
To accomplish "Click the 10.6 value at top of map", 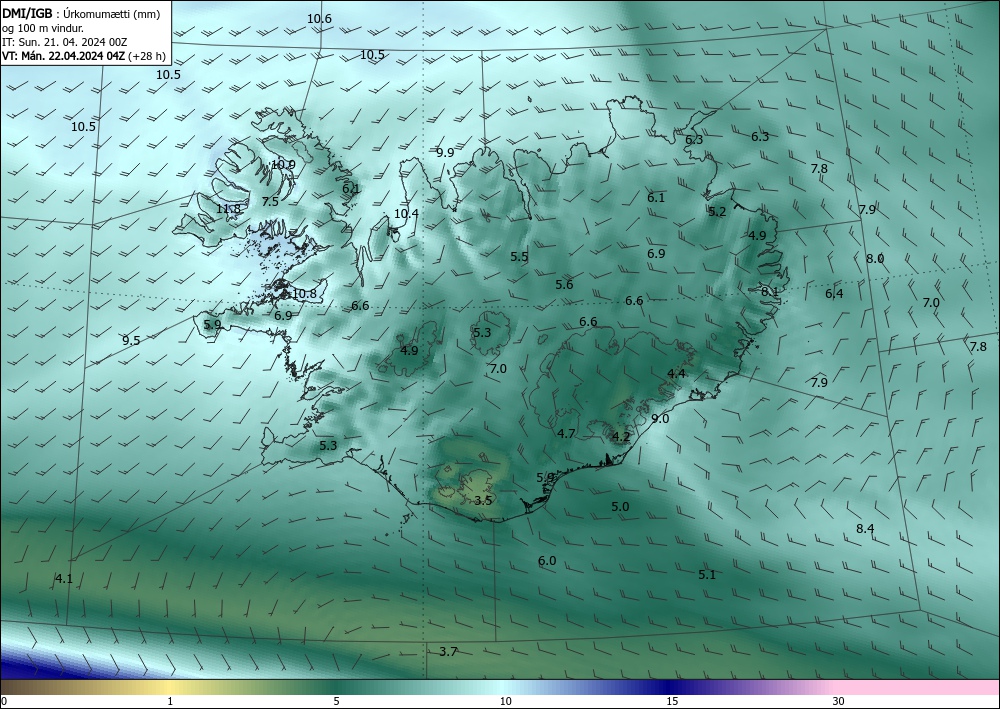I will [x=320, y=19].
